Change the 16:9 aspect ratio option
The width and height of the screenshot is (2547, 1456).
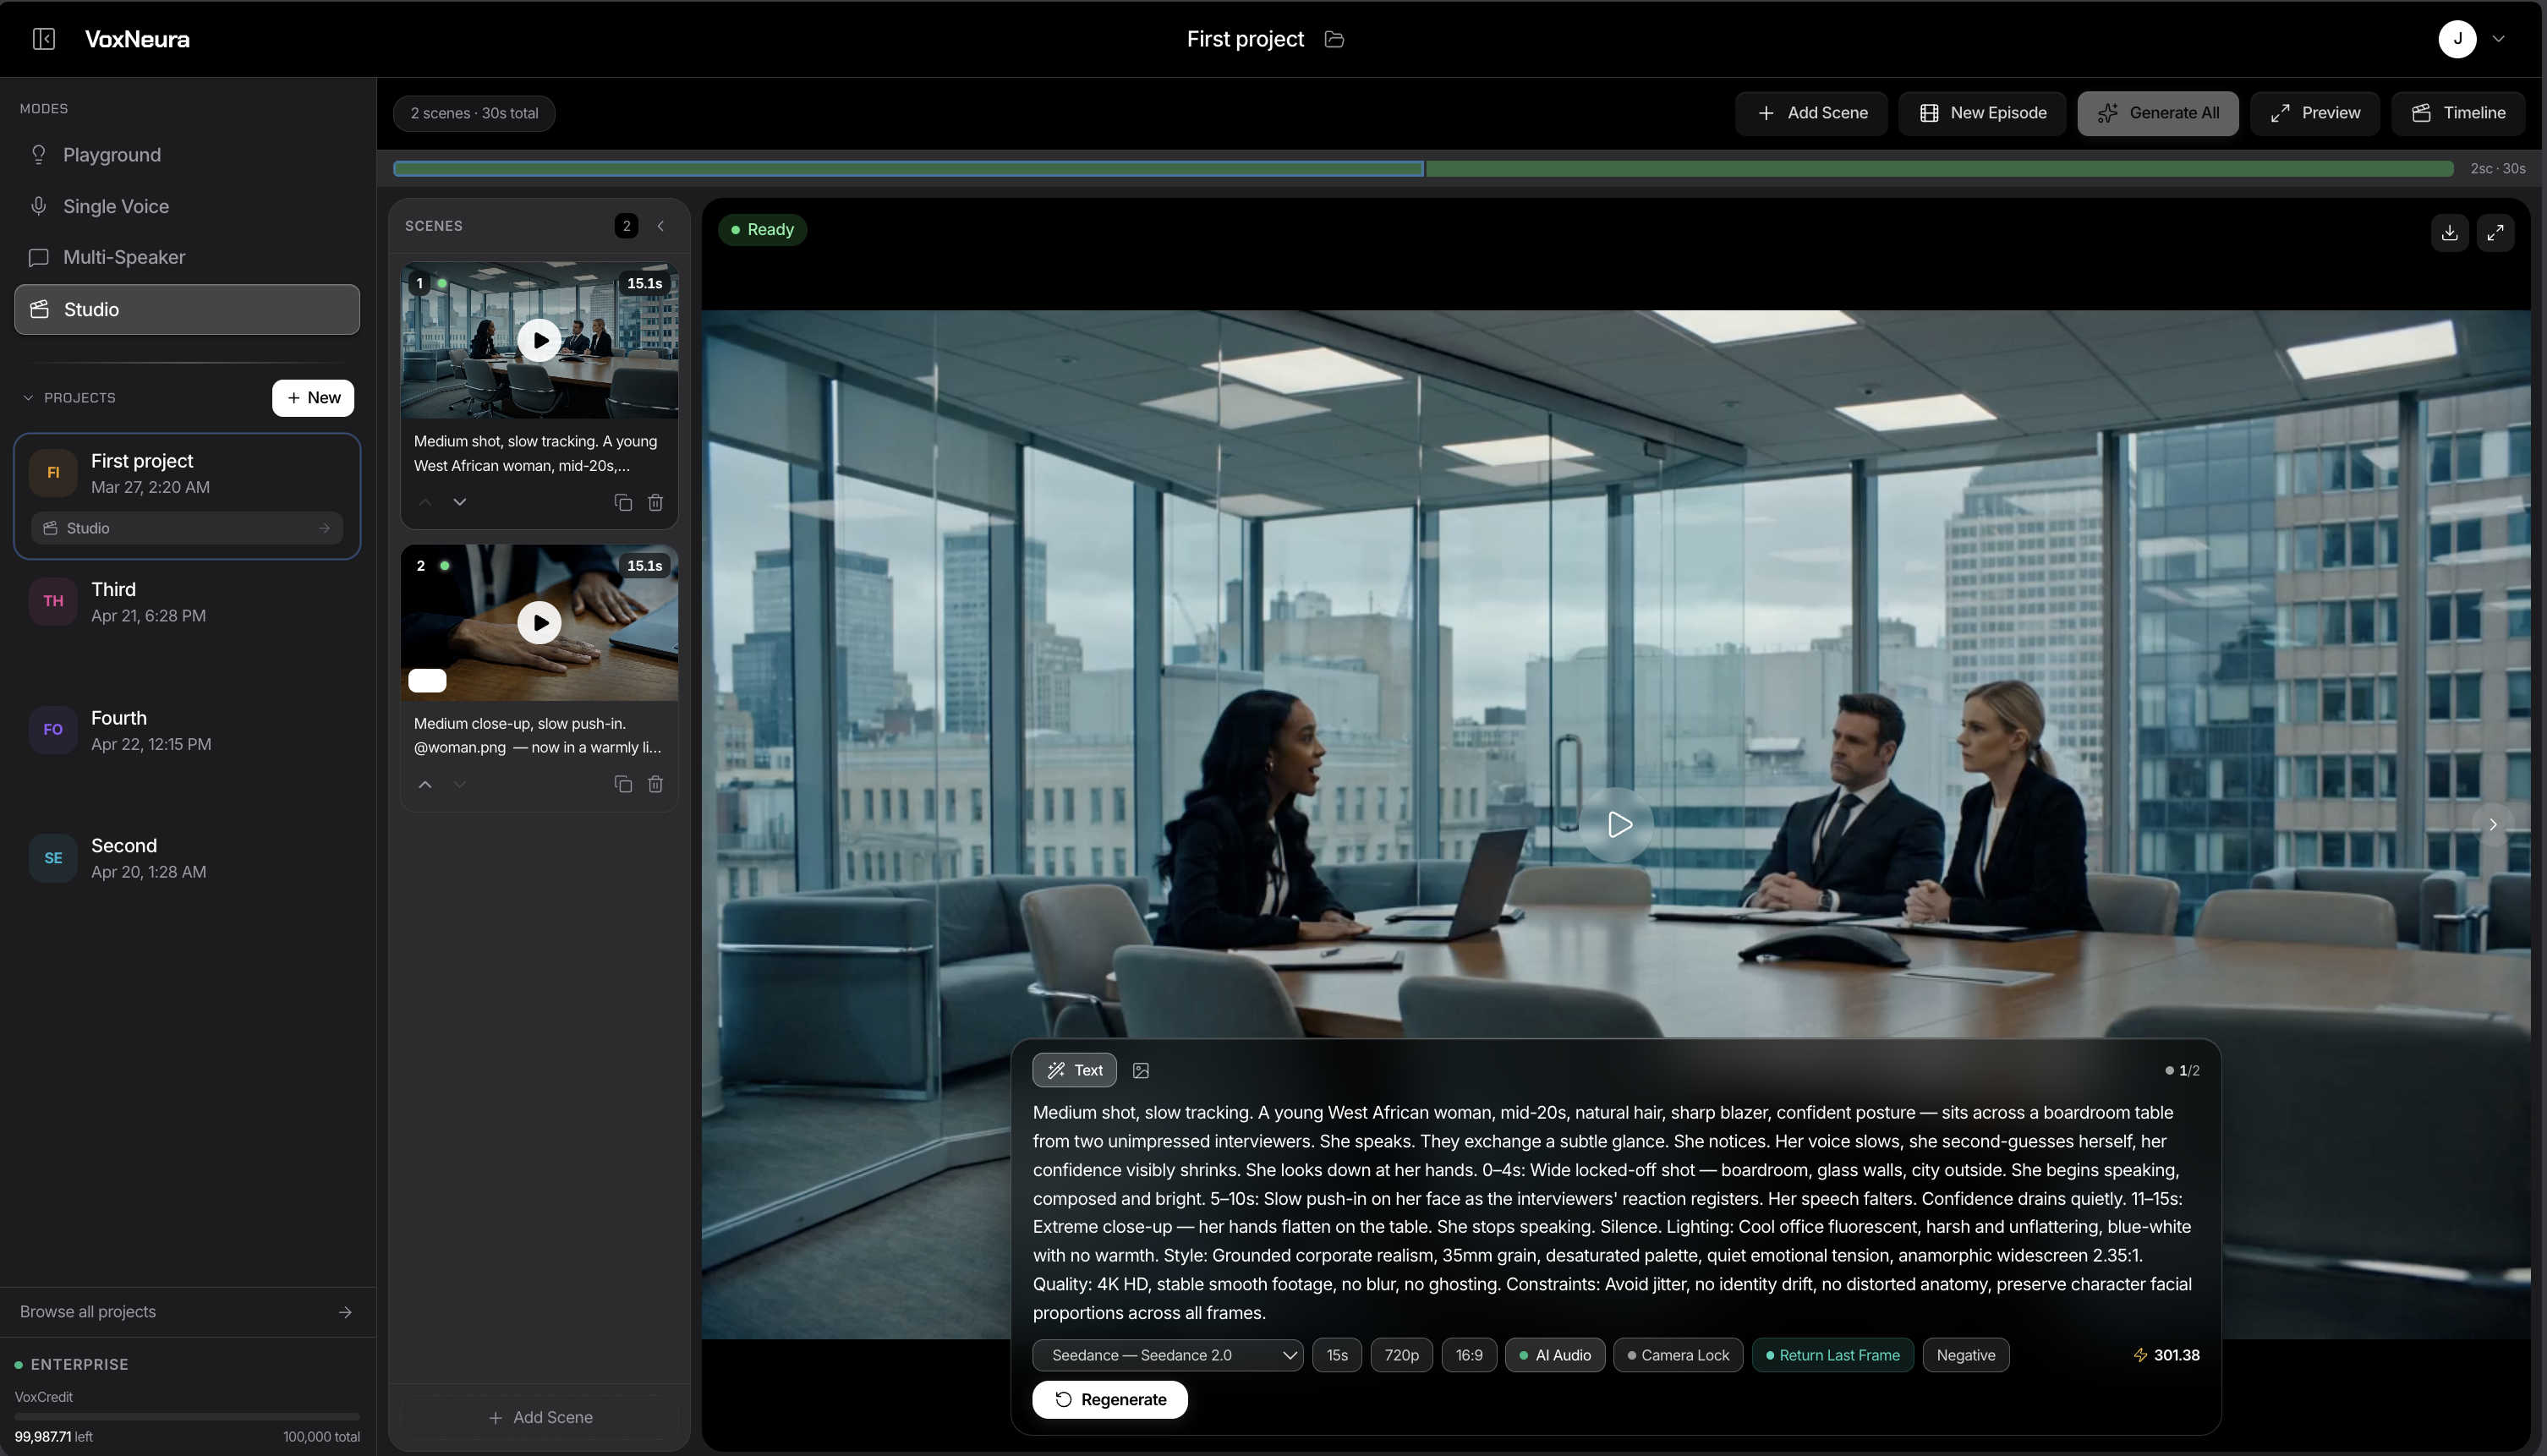tap(1469, 1355)
